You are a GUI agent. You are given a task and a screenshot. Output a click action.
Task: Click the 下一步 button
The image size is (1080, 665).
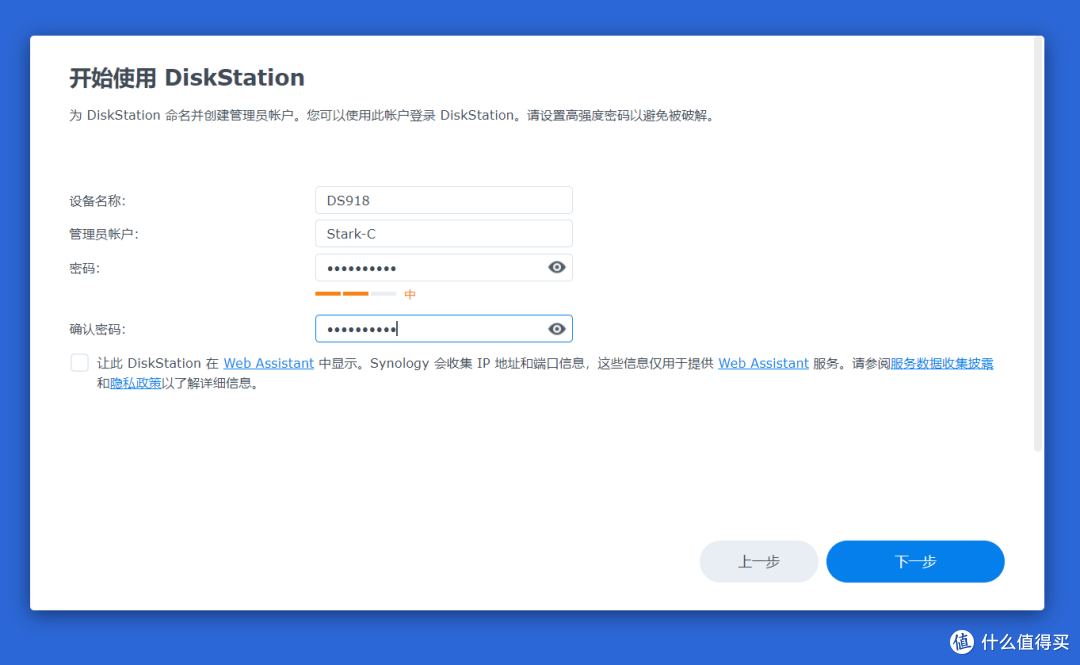[x=914, y=561]
